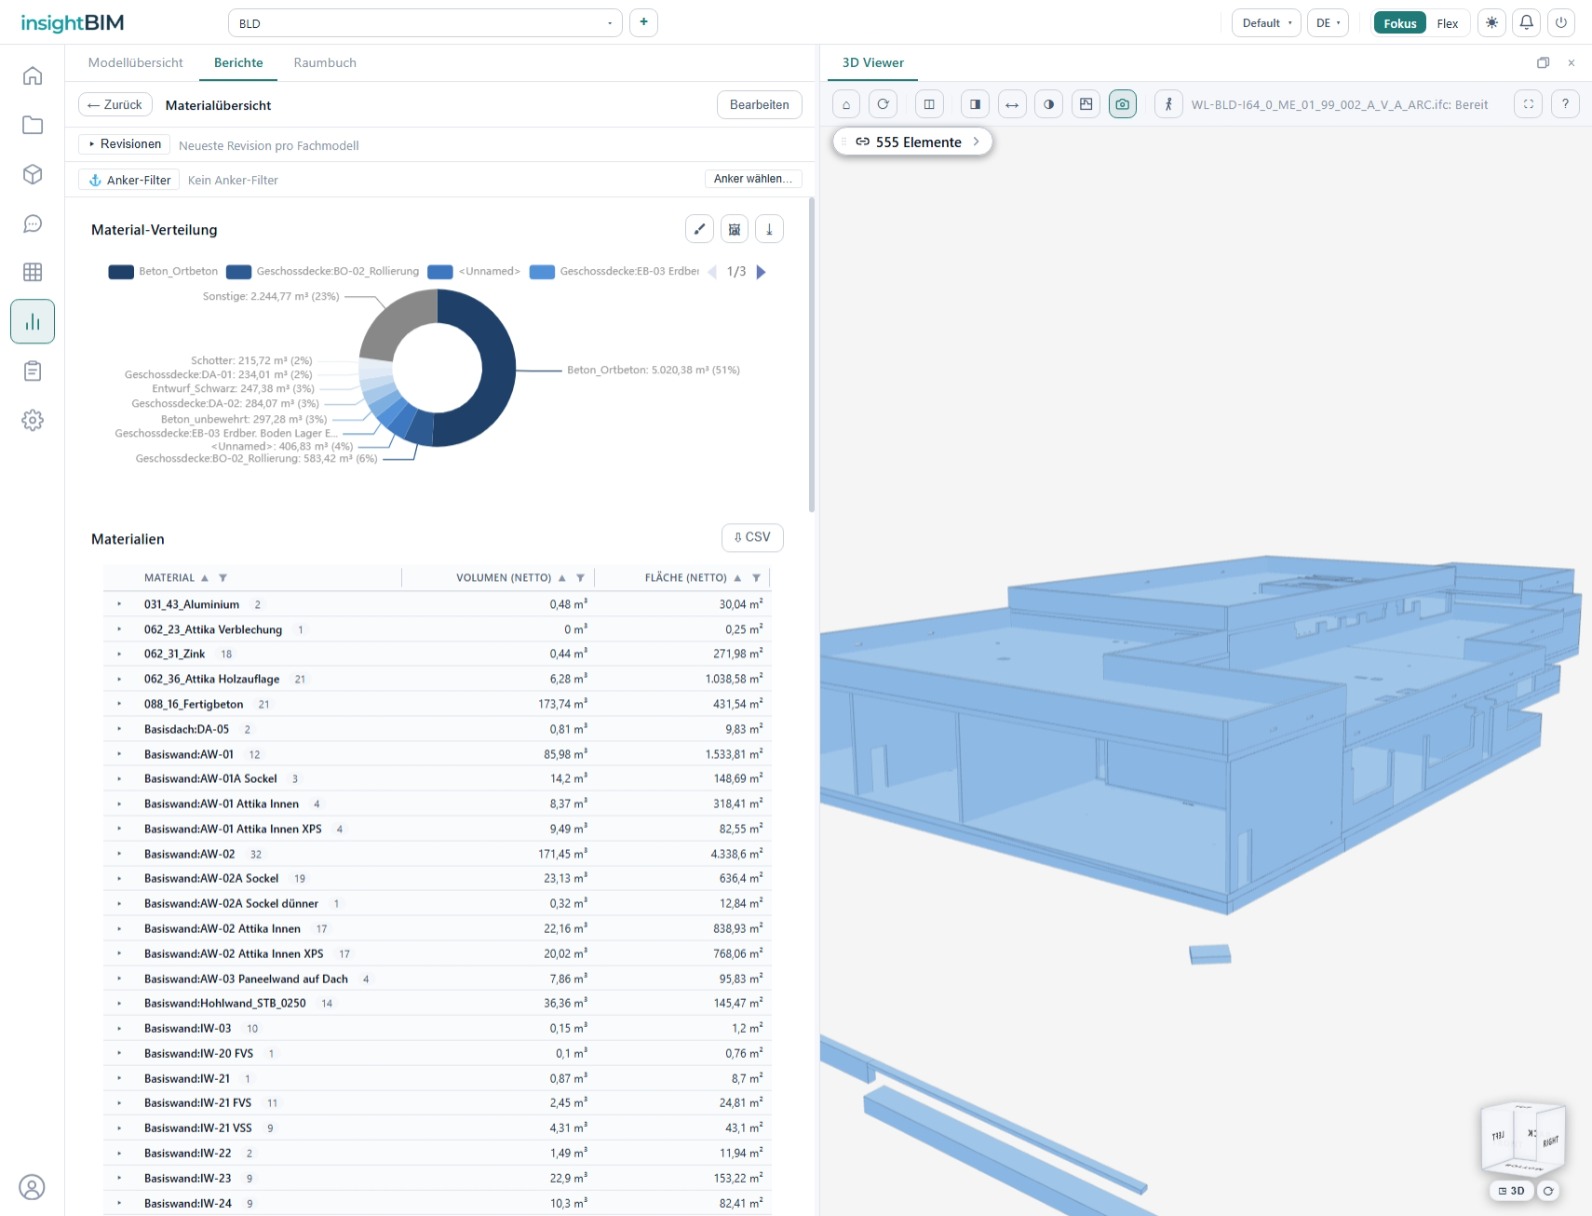1592x1216 pixels.
Task: Filter the FLÄCHE (NETTO) column
Action: click(x=756, y=578)
